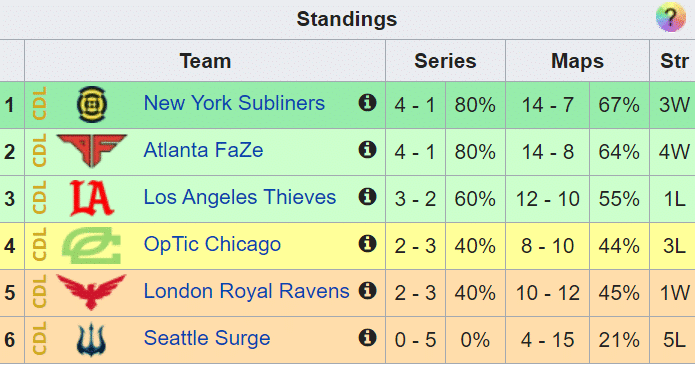Click the CDL league label beside London Royal Ravens
The width and height of the screenshot is (695, 366).
[x=39, y=292]
